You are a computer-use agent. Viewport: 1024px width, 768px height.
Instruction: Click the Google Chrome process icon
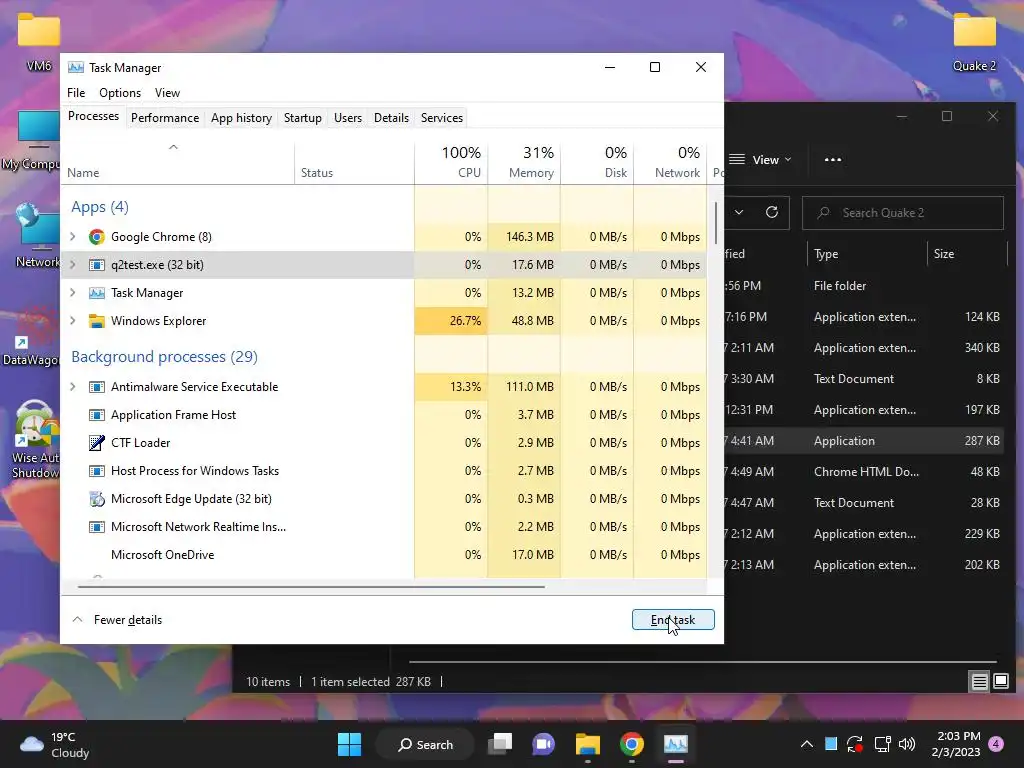97,236
